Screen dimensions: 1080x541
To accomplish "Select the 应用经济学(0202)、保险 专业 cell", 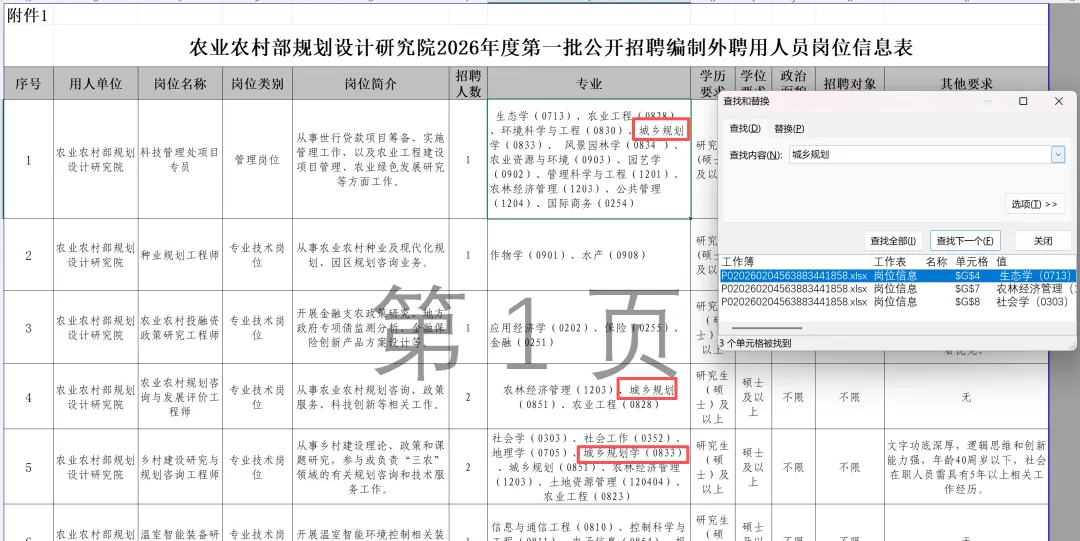I will coord(589,327).
